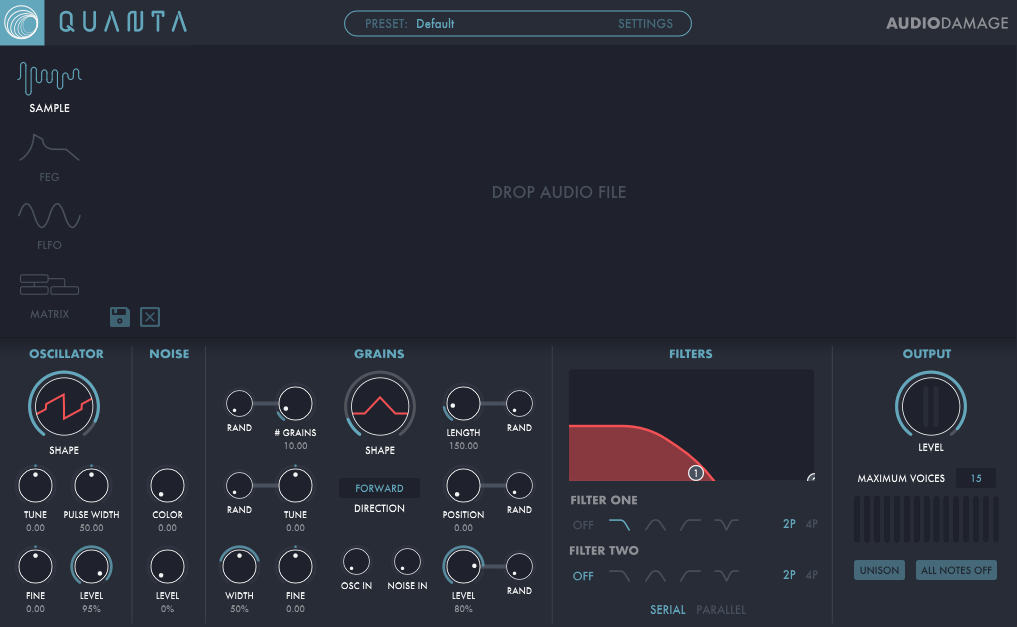Set Filter One to 2P slope
Viewport: 1017px width, 627px height.
click(789, 524)
